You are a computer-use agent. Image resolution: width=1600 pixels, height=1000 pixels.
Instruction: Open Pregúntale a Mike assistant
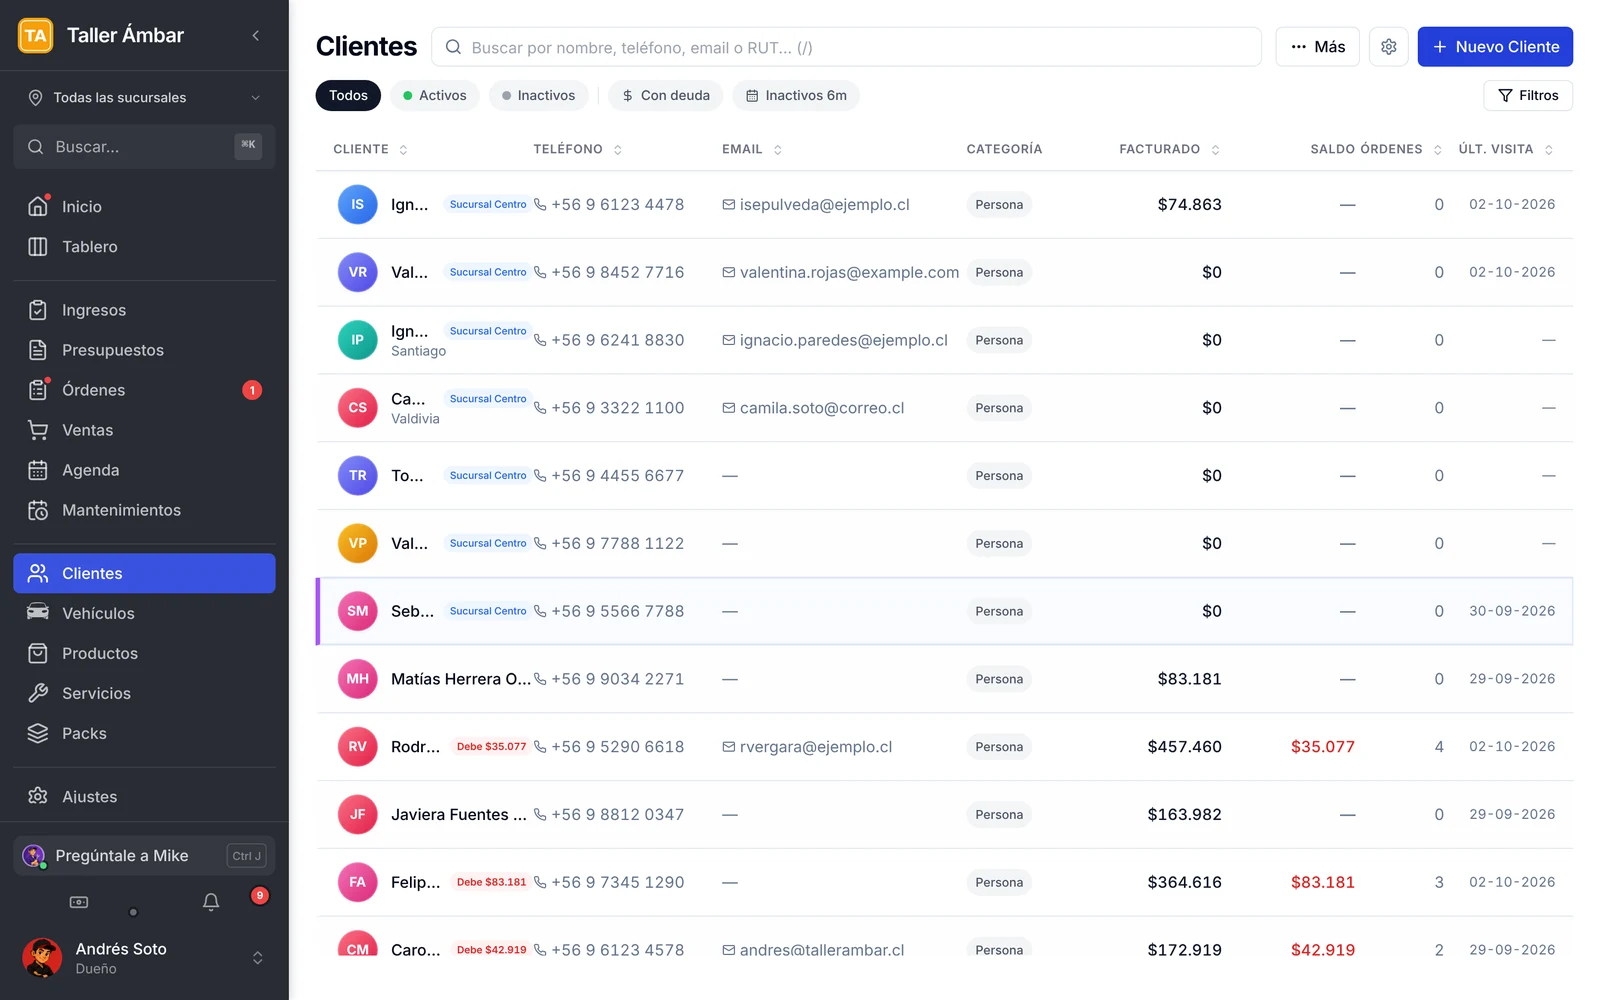coord(144,856)
